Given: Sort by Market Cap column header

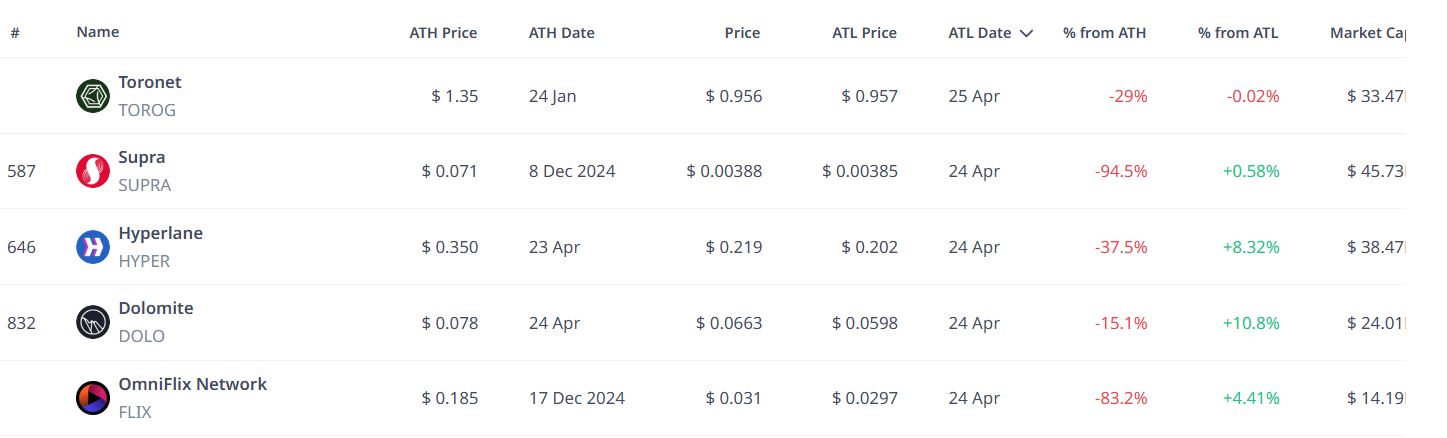Looking at the screenshot, I should [1367, 33].
